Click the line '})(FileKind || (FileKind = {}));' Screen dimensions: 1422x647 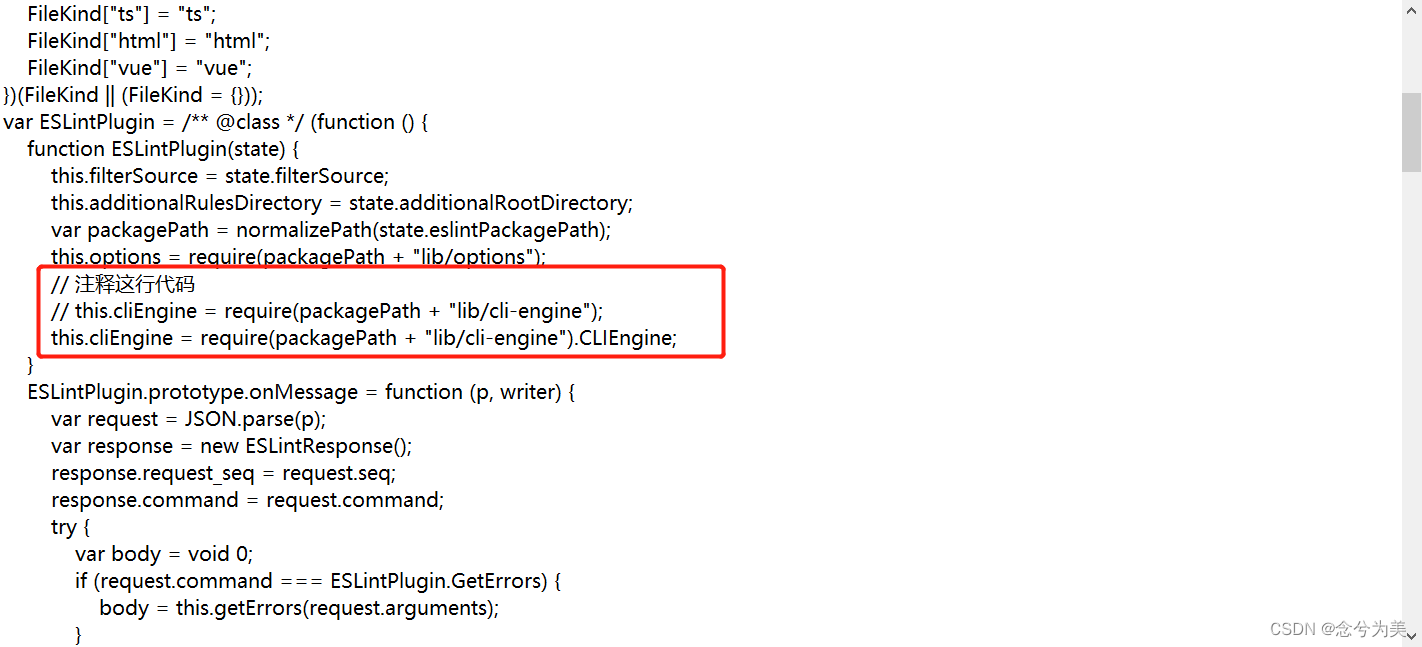(x=133, y=95)
